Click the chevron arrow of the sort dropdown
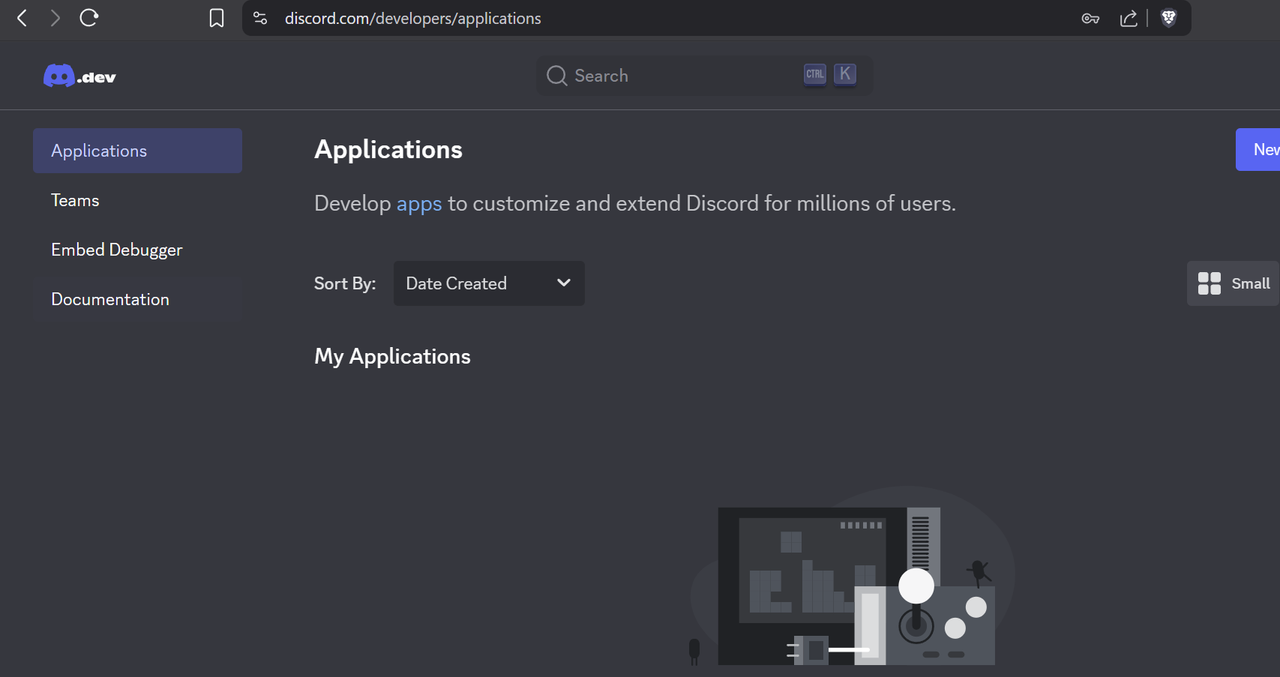The height and width of the screenshot is (677, 1280). pyautogui.click(x=564, y=283)
